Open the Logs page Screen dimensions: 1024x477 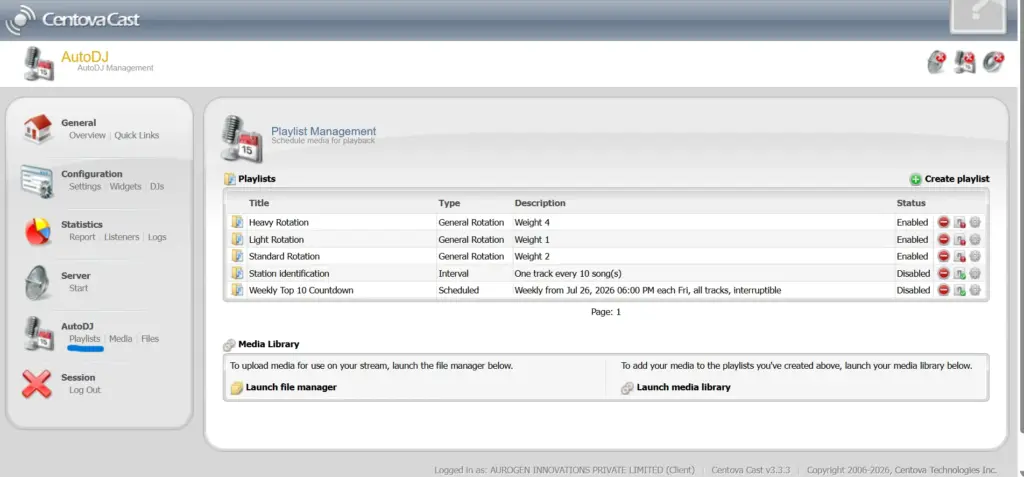tap(157, 237)
